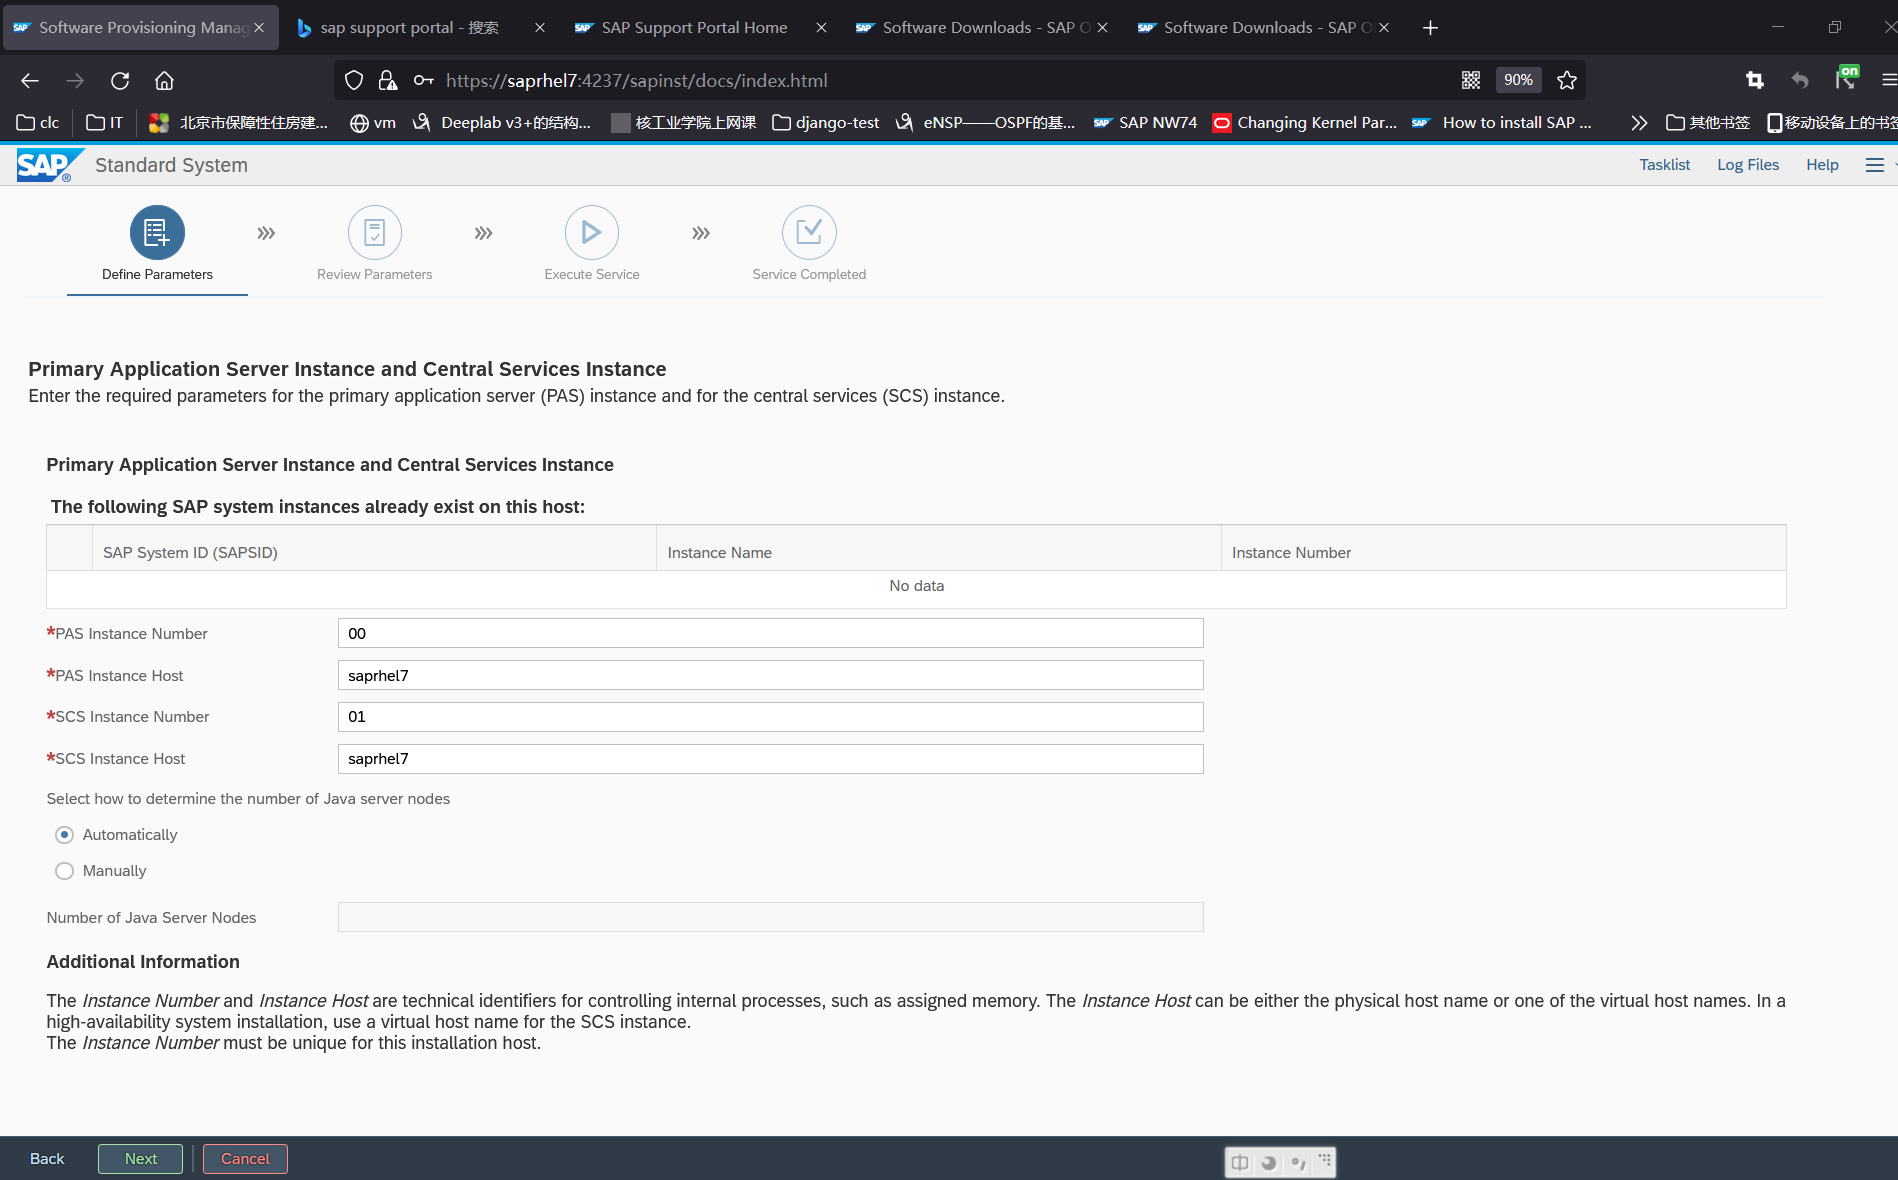Click the Service Completed step icon
1898x1180 pixels.
tap(809, 232)
